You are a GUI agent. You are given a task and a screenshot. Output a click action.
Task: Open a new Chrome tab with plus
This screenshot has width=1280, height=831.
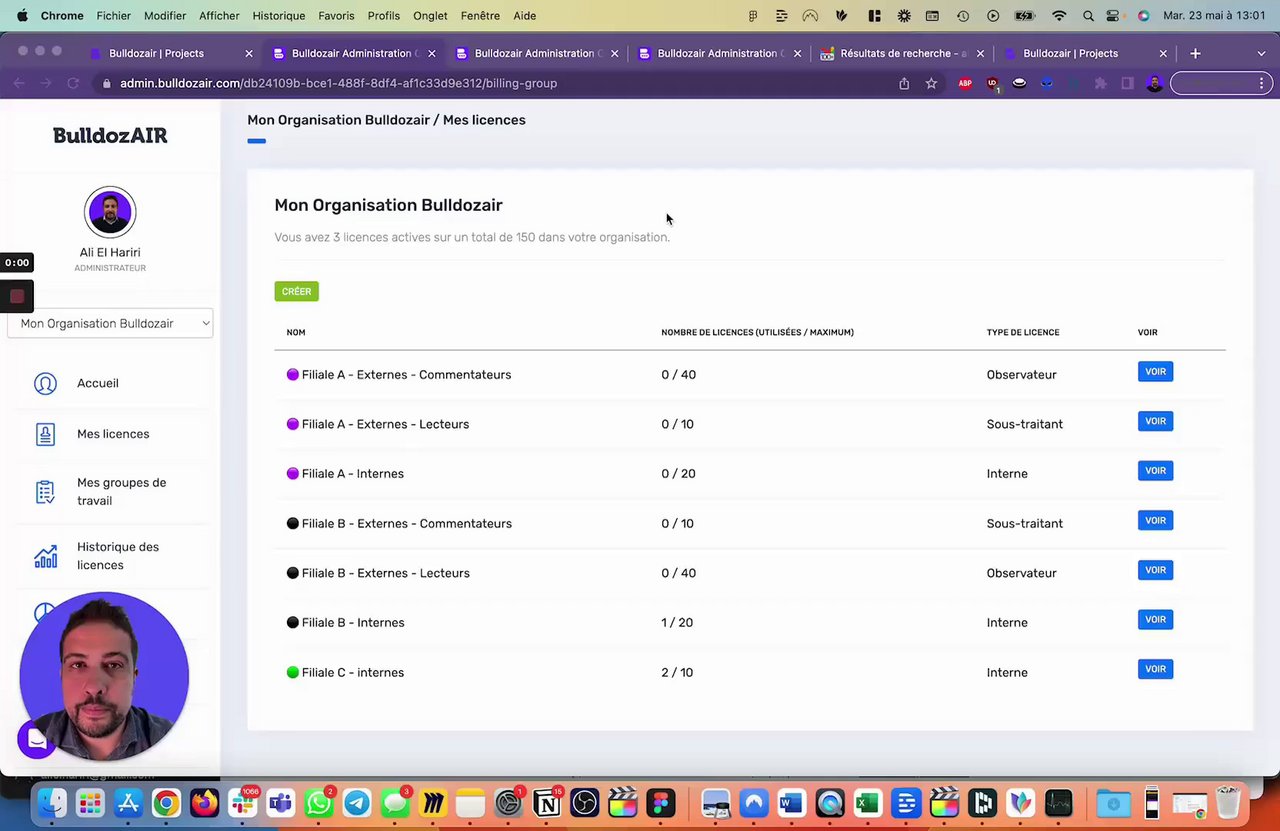[x=1195, y=53]
